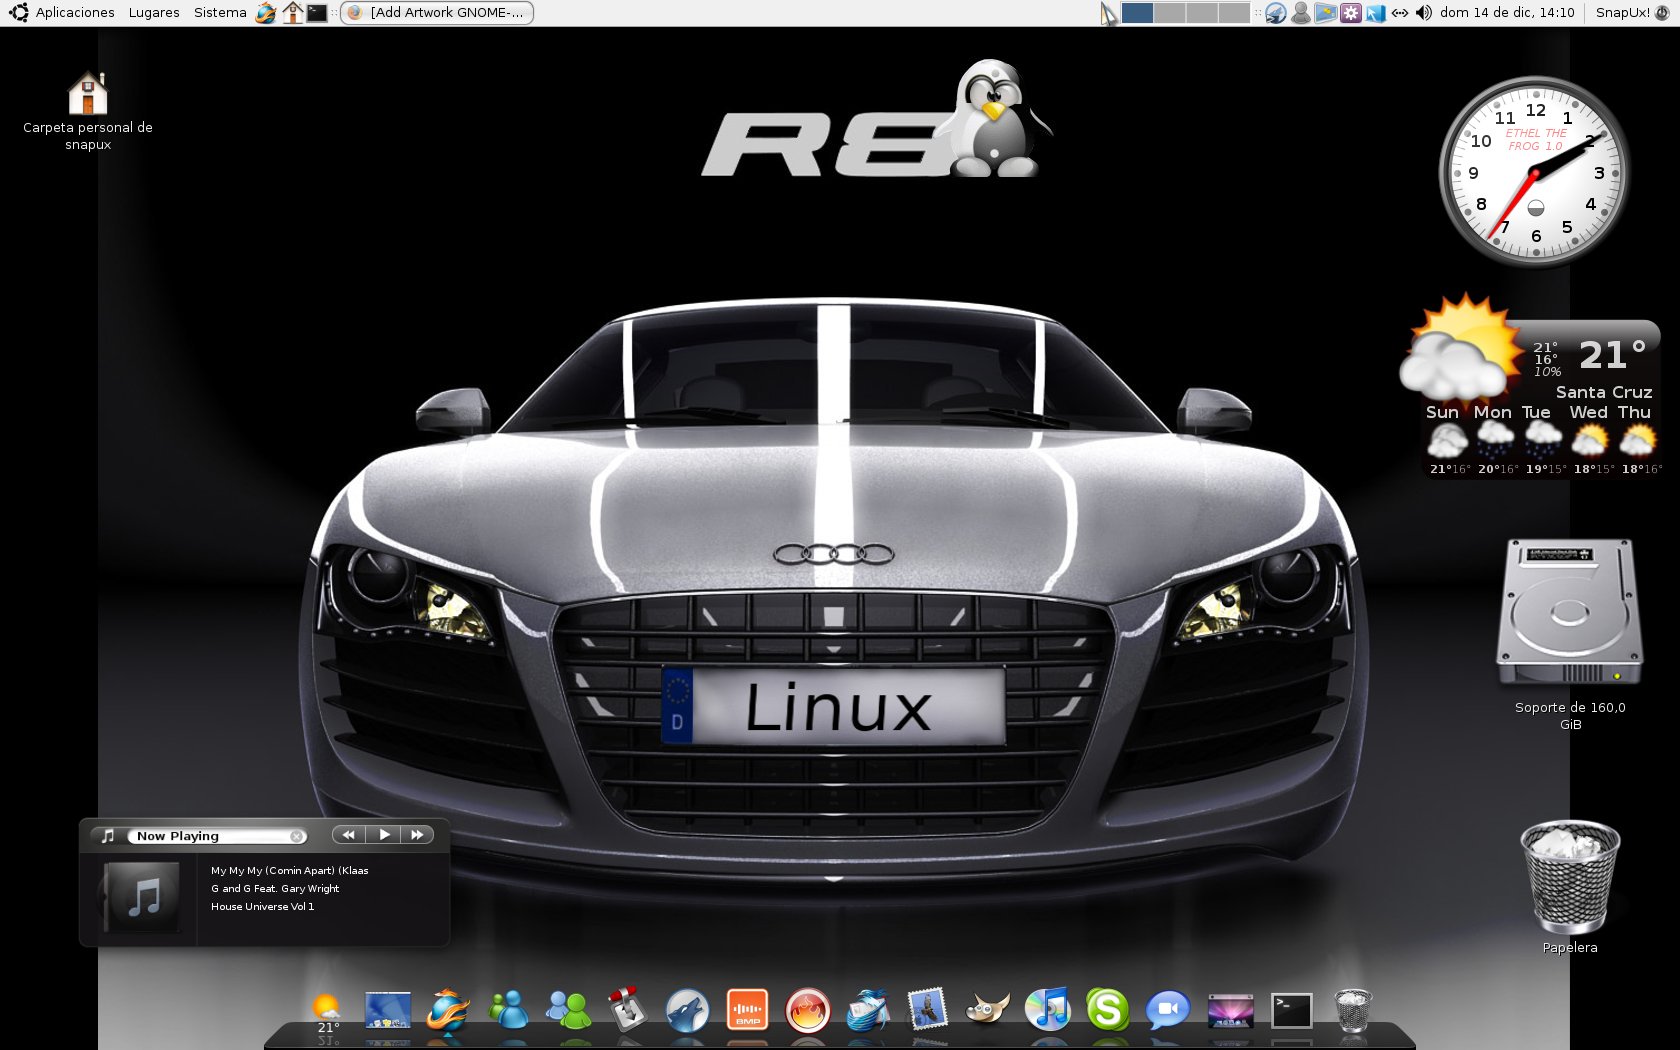Click the previous track button
1680x1050 pixels.
[348, 835]
